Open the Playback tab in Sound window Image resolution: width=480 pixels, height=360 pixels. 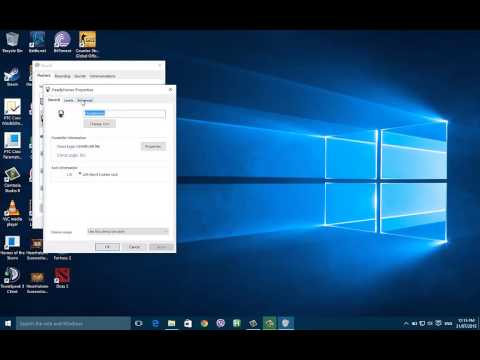coord(44,76)
